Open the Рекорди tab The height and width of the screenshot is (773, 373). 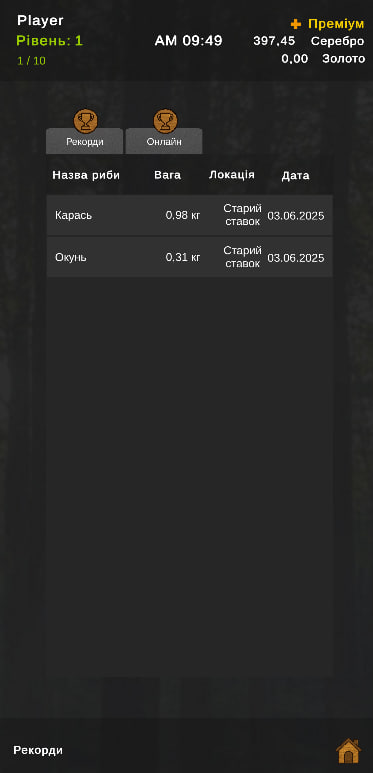[85, 141]
